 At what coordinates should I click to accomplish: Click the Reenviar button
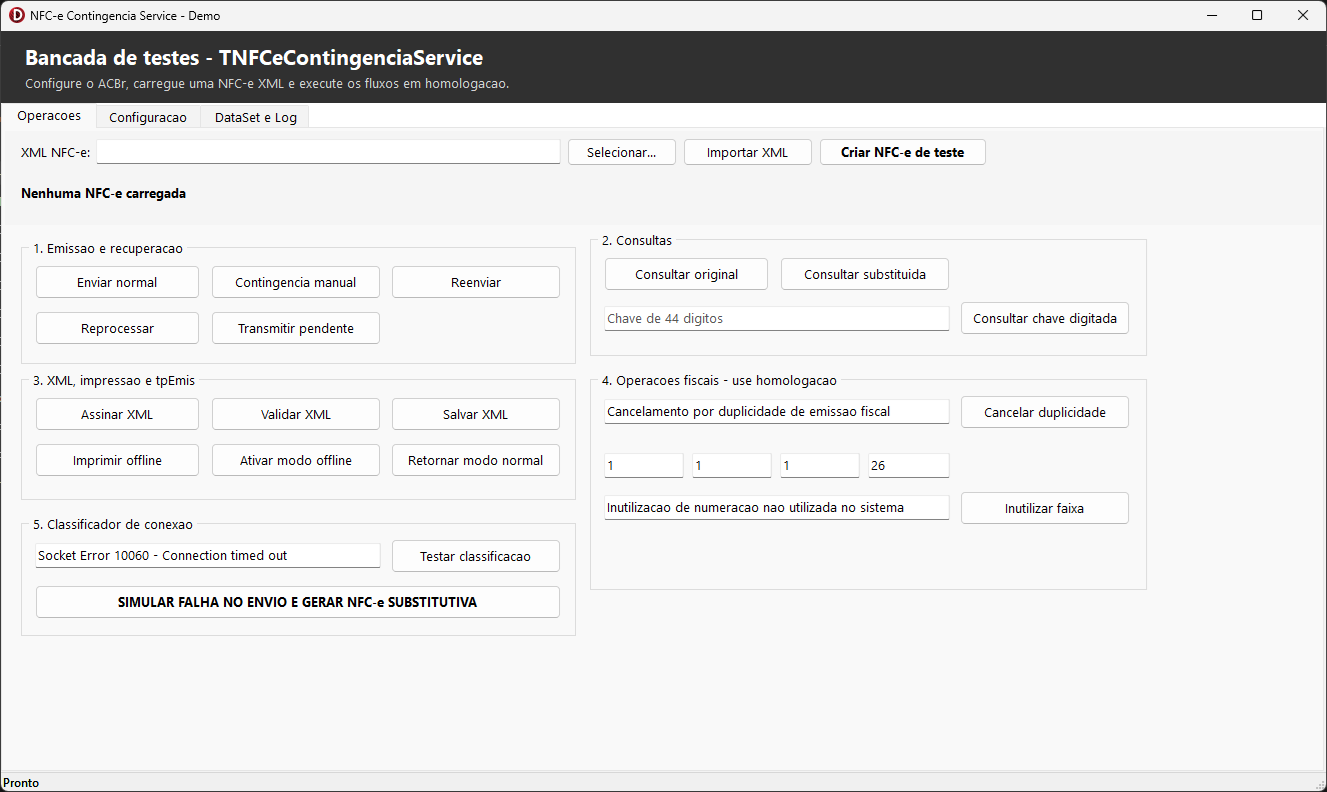click(x=476, y=282)
